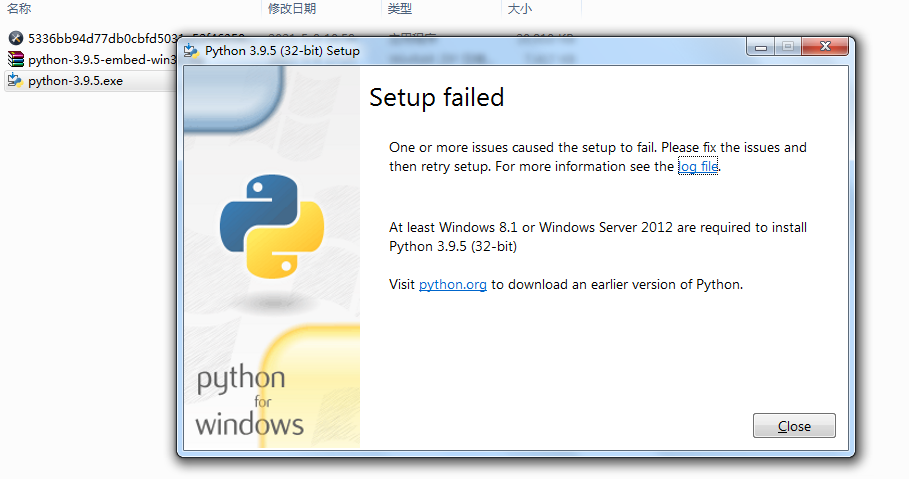Viewport: 909px width, 479px height.
Task: Close the Python Setup window with X
Action: (x=825, y=46)
